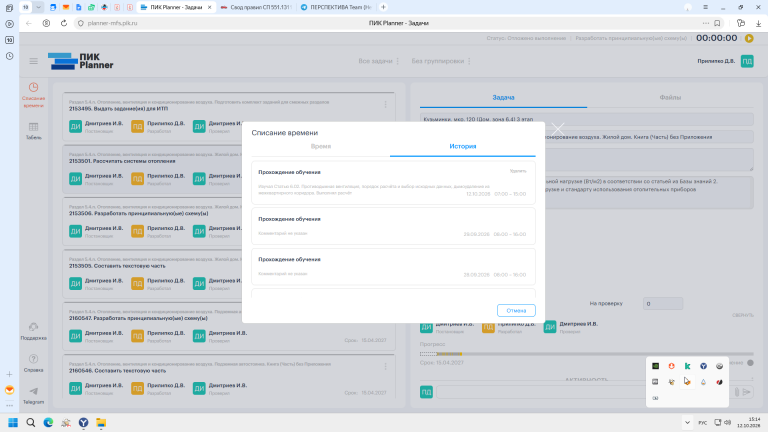Image resolution: width=768 pixels, height=432 pixels.
Task: Open the Без группировки grouping dropdown
Action: [441, 61]
